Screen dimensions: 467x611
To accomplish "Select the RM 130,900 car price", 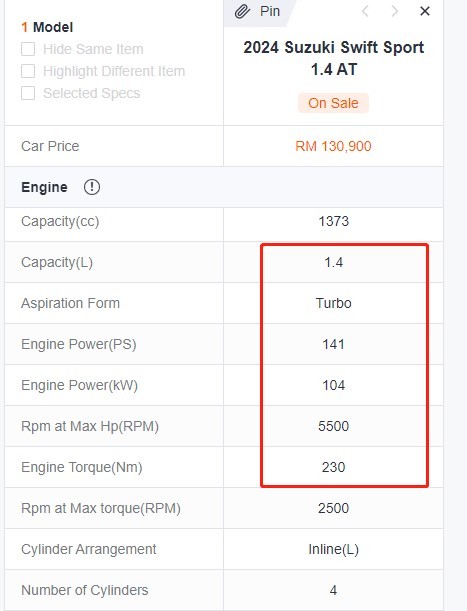I will (x=333, y=146).
